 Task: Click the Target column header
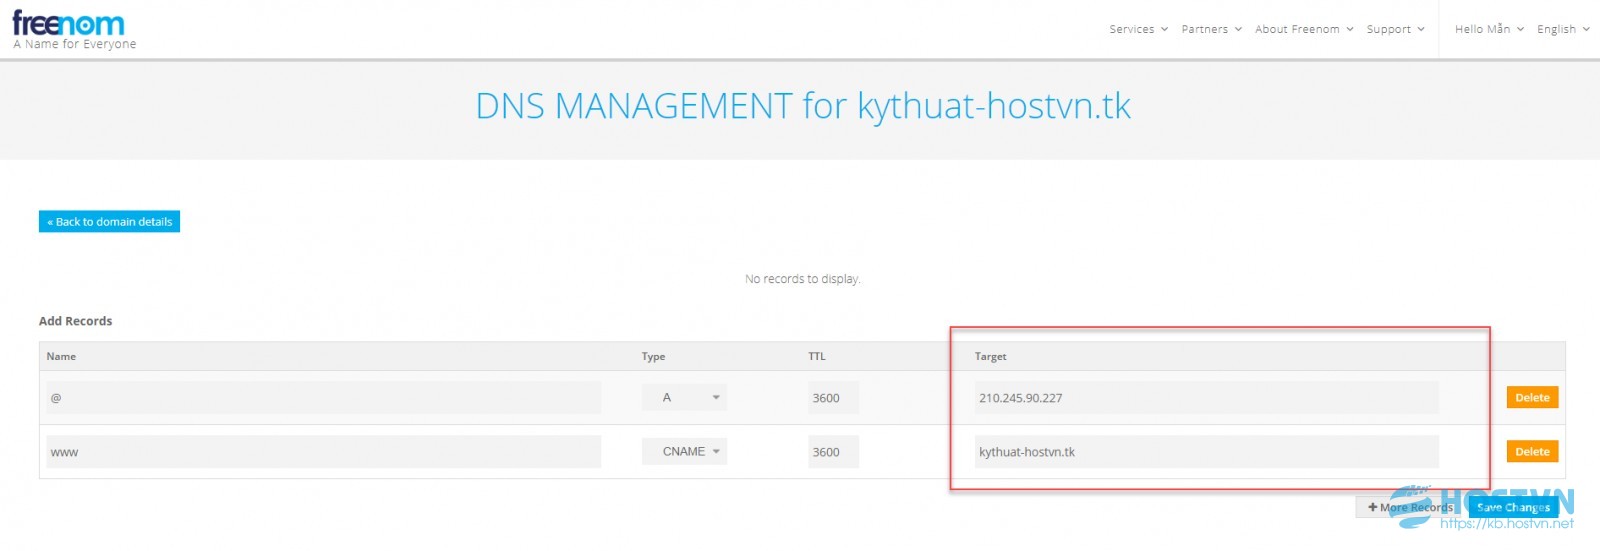(x=990, y=357)
